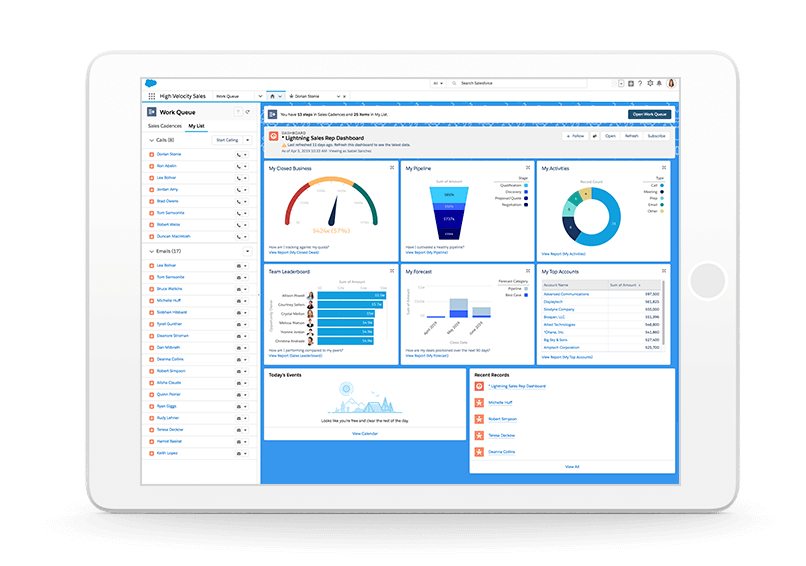Screen dimensions: 806x566
Task: Select the My List tab
Action: tap(196, 126)
